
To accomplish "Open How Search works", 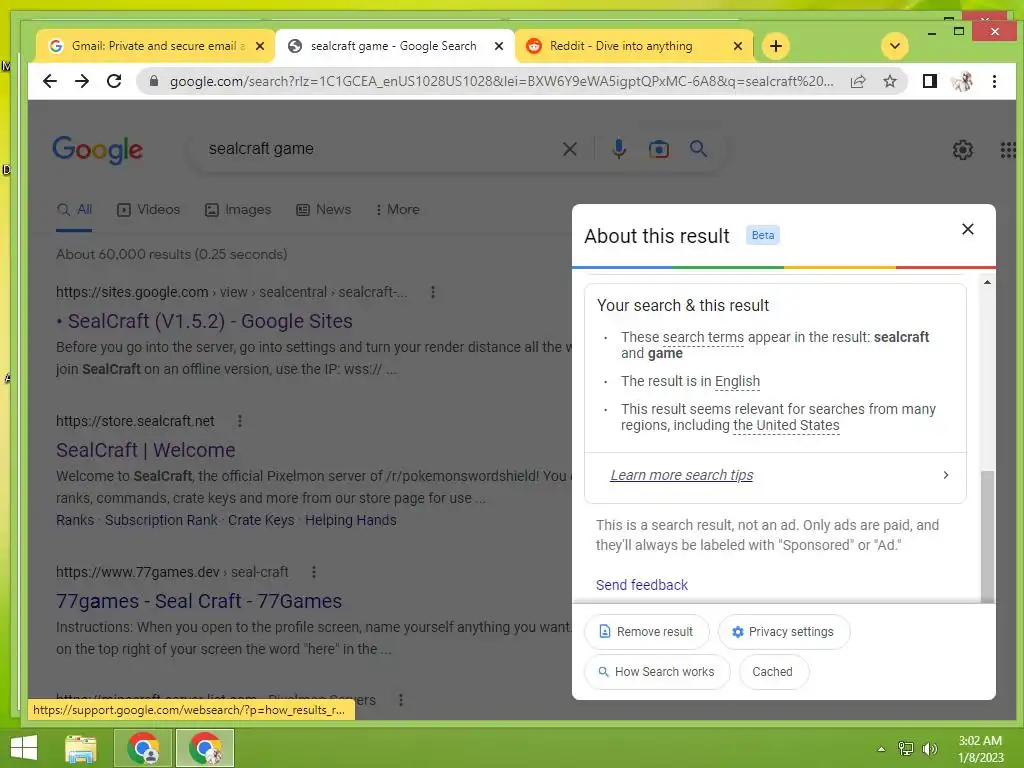I will (657, 672).
